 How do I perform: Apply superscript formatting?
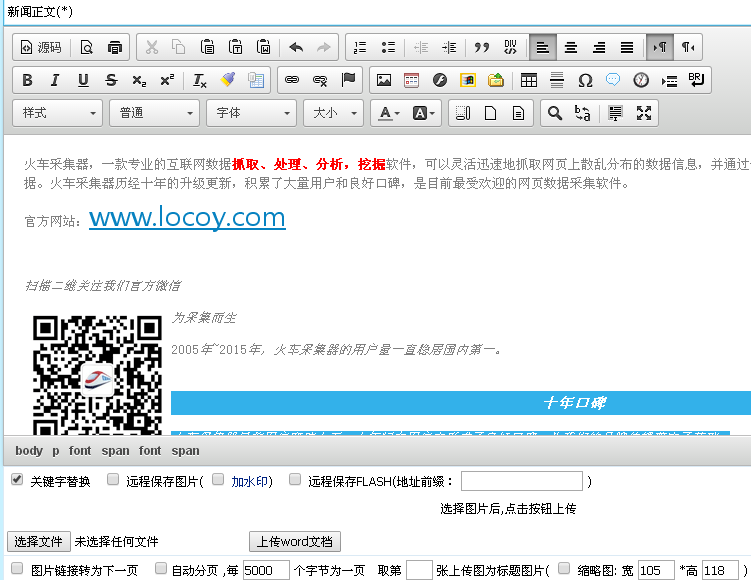pyautogui.click(x=167, y=80)
